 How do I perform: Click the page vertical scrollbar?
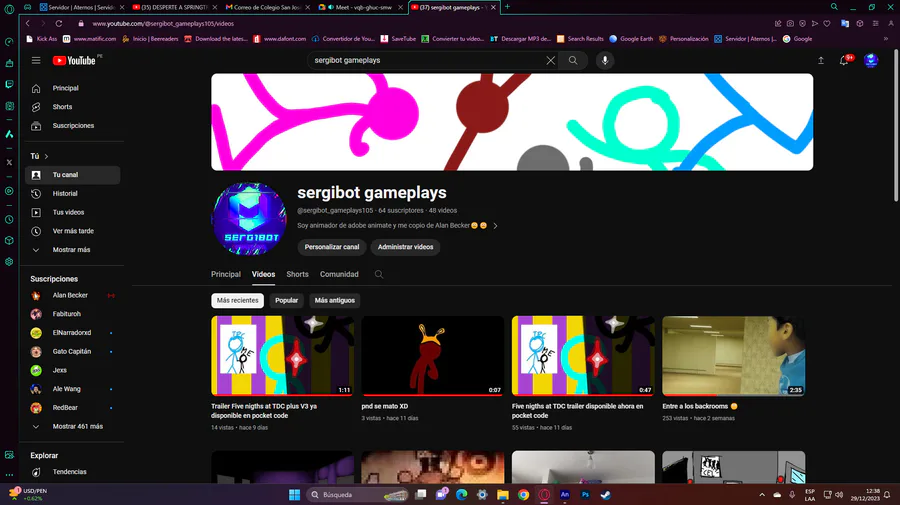(x=896, y=126)
